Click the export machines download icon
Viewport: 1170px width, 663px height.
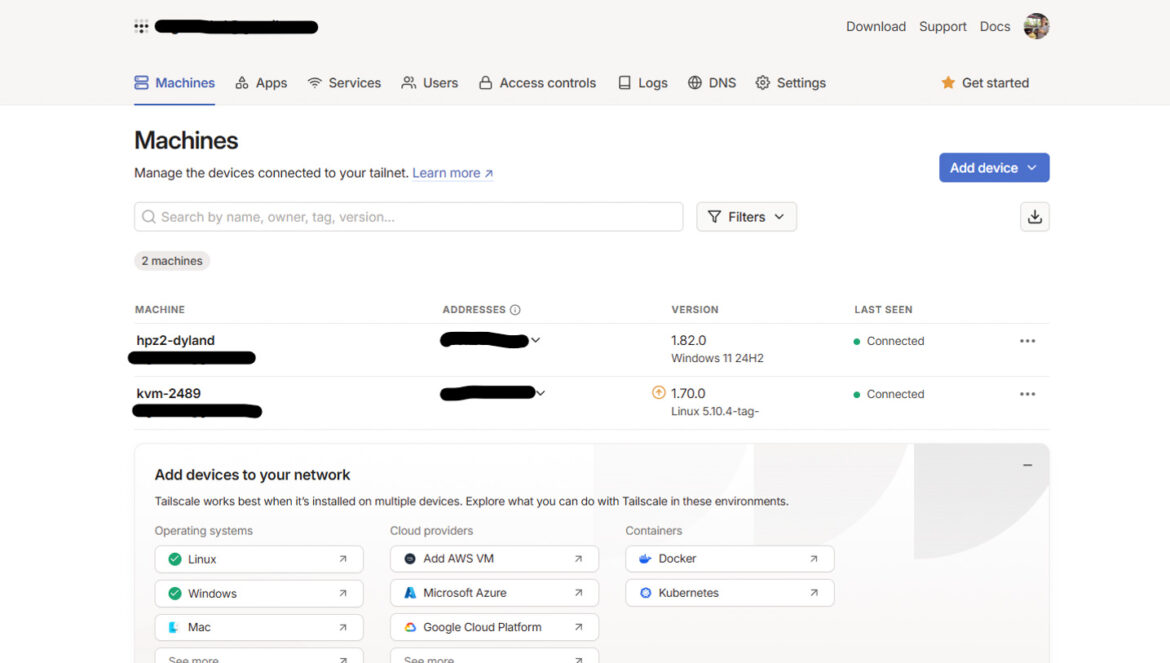(x=1034, y=217)
